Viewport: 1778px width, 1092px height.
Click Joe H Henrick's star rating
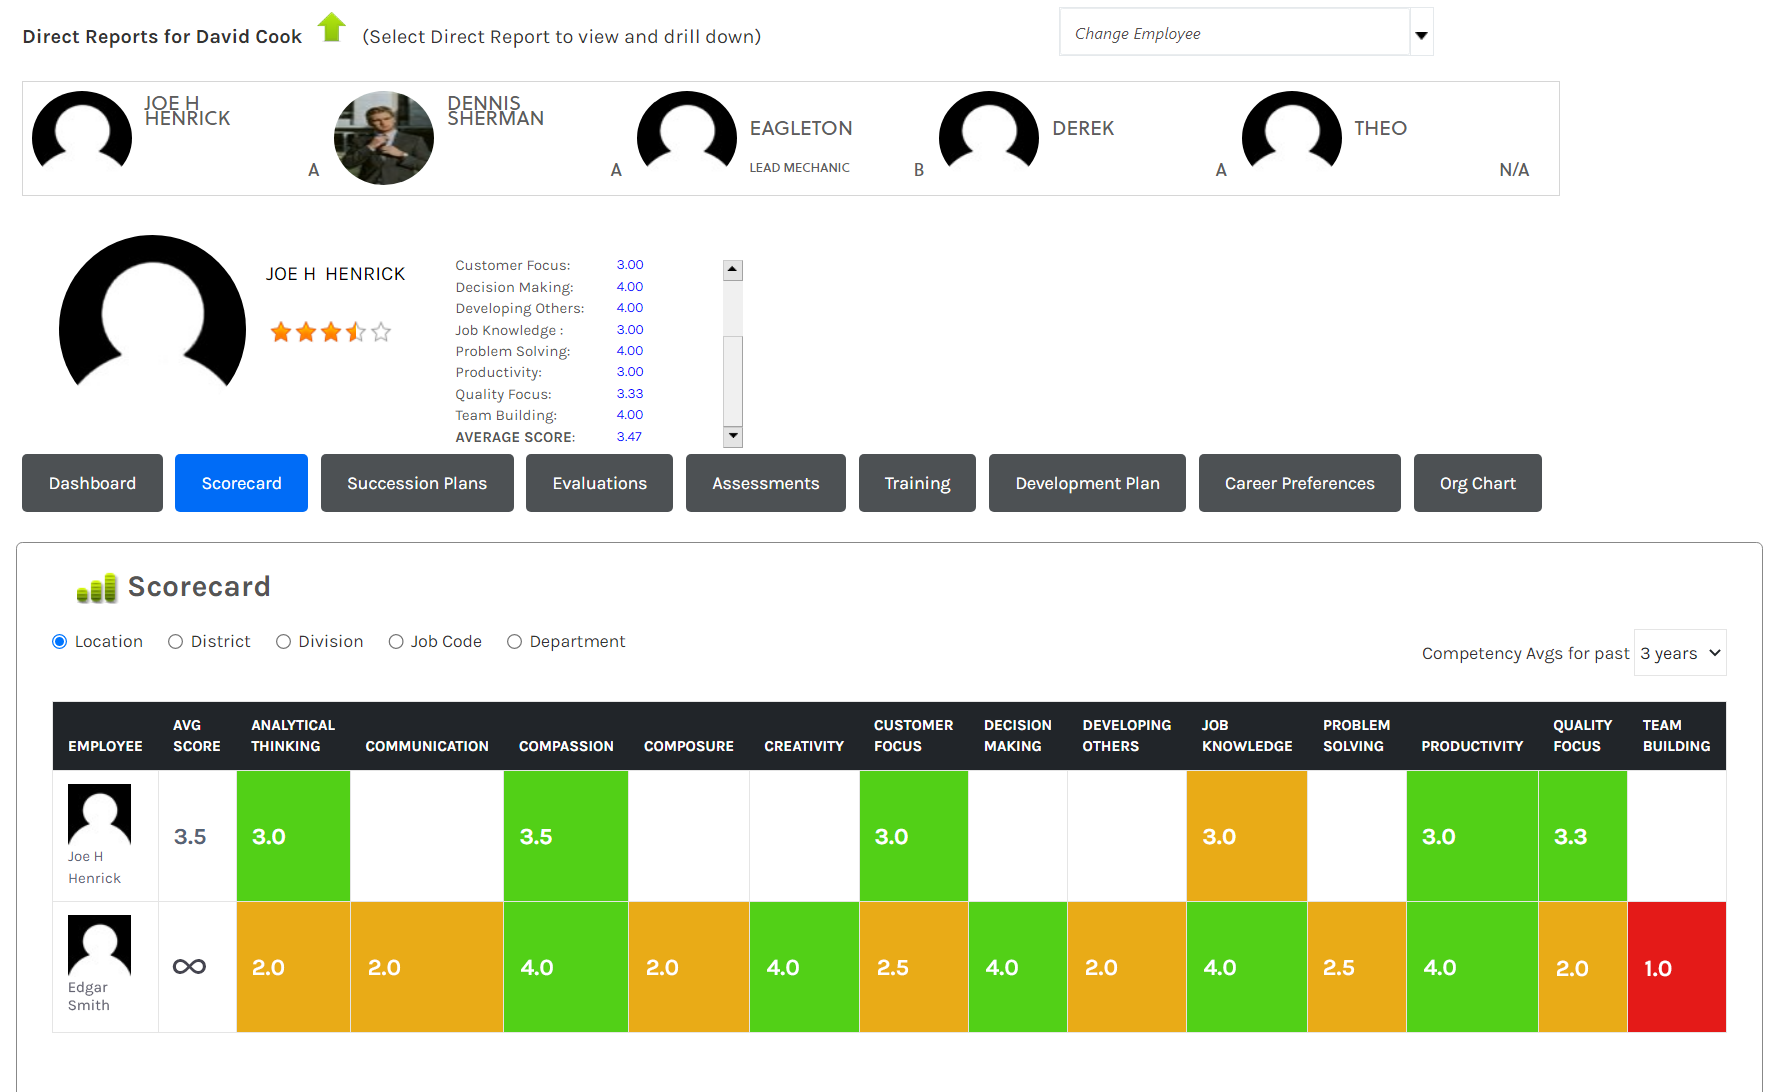tap(330, 332)
